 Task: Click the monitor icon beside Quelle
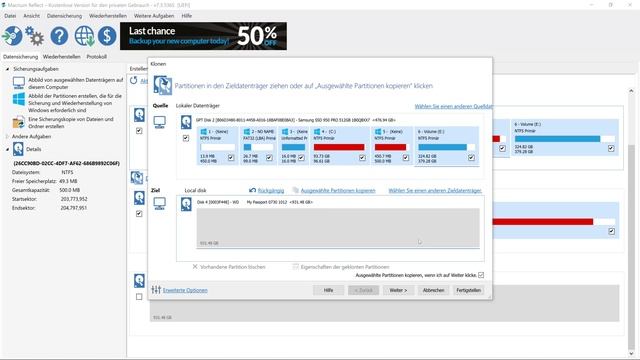(x=159, y=122)
